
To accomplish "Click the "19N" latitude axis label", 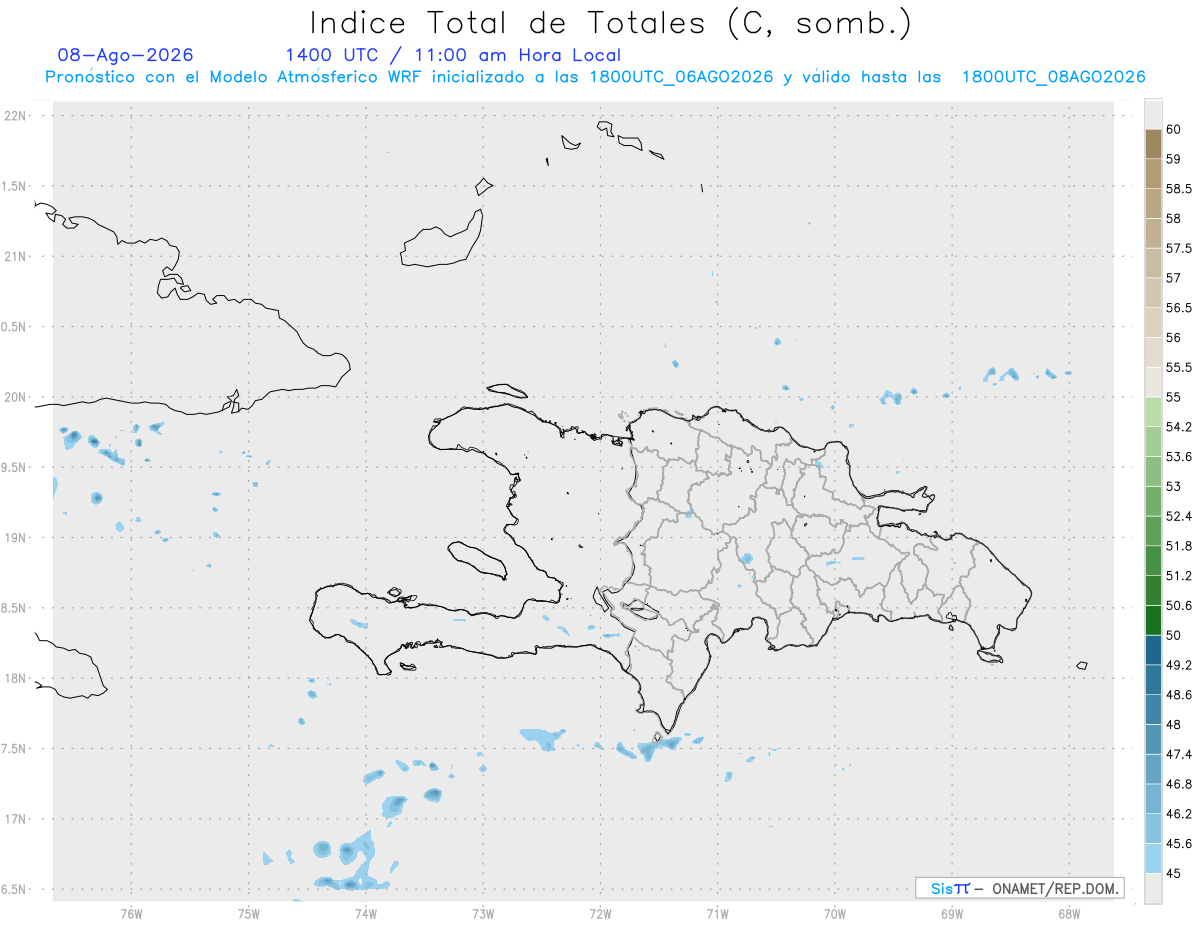I will coord(17,538).
